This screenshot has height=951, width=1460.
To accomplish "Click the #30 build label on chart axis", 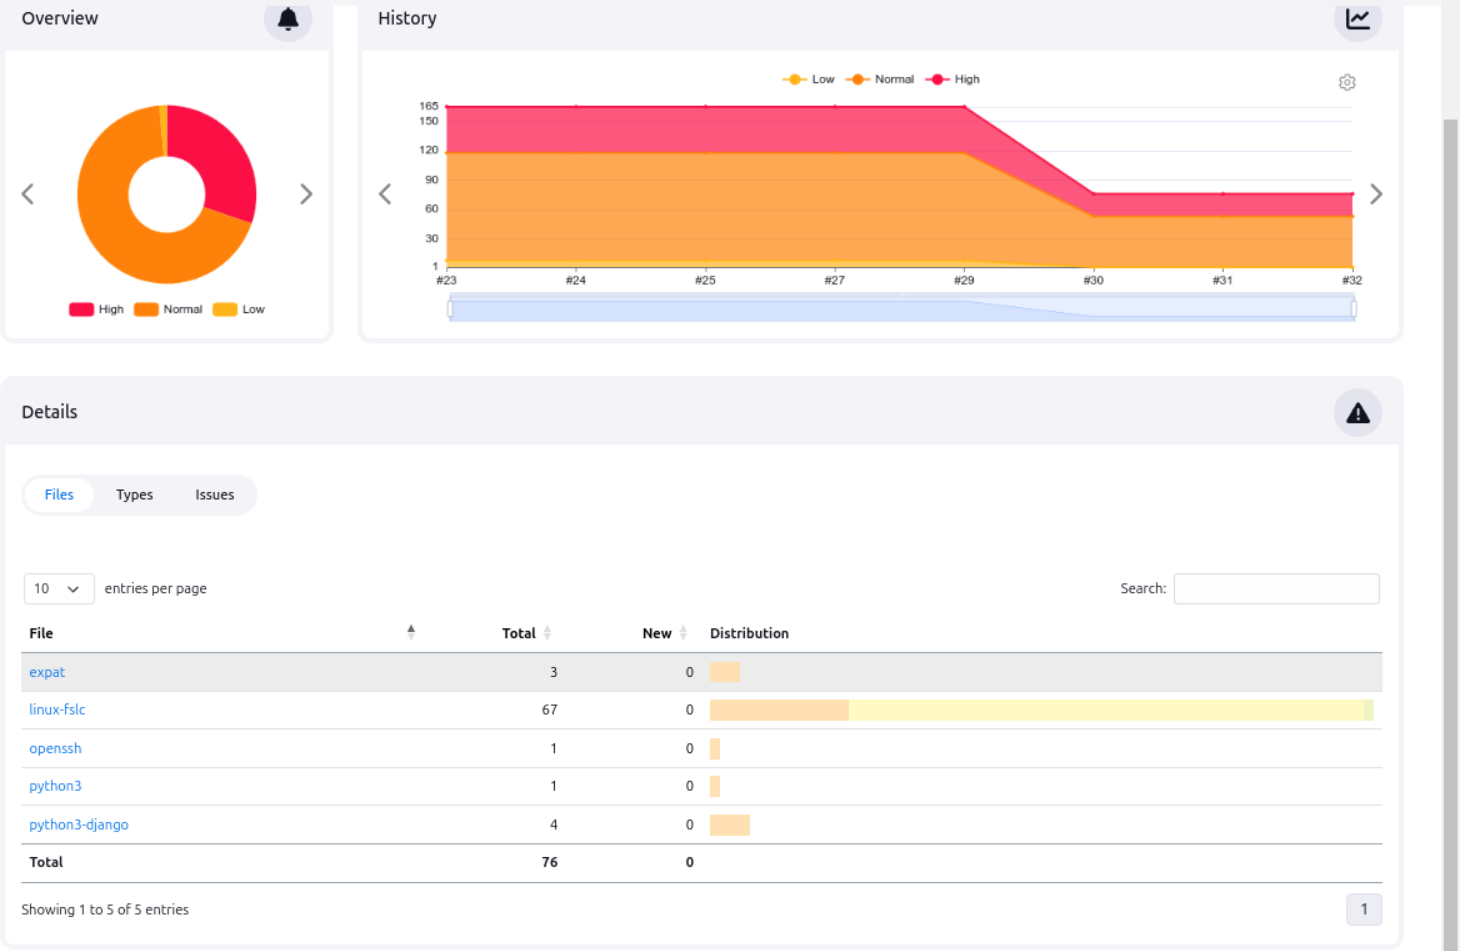I will [x=1093, y=280].
